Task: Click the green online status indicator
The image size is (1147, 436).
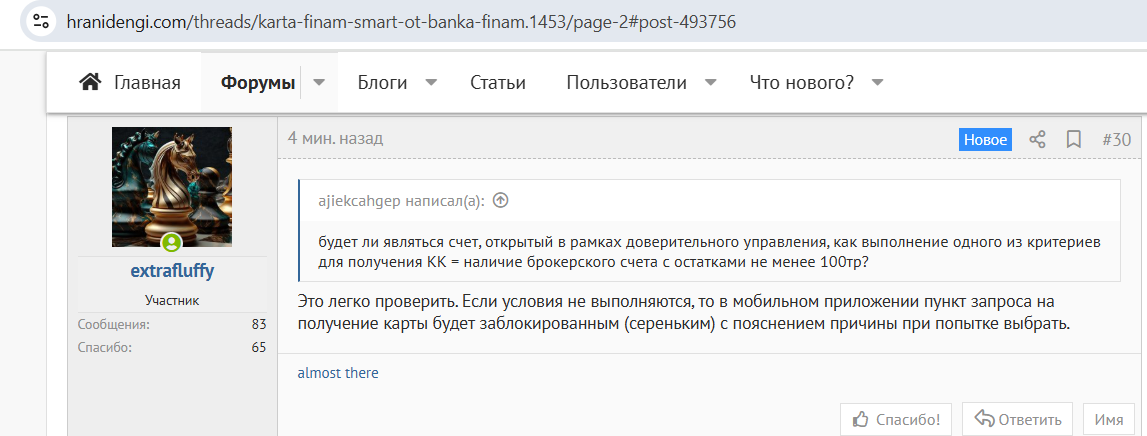Action: click(x=172, y=243)
